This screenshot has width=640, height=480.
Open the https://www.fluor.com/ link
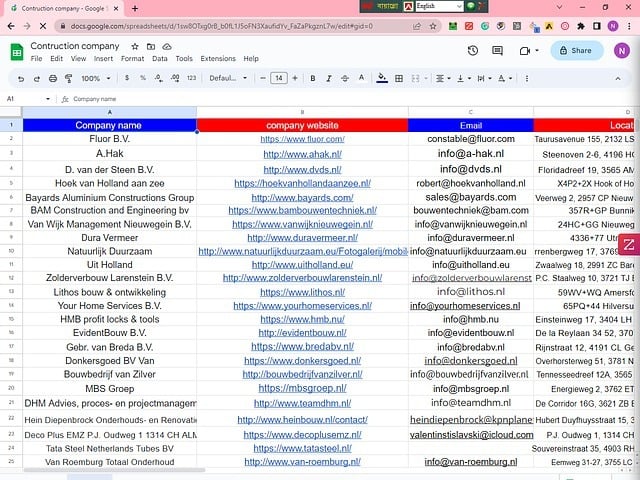point(302,139)
